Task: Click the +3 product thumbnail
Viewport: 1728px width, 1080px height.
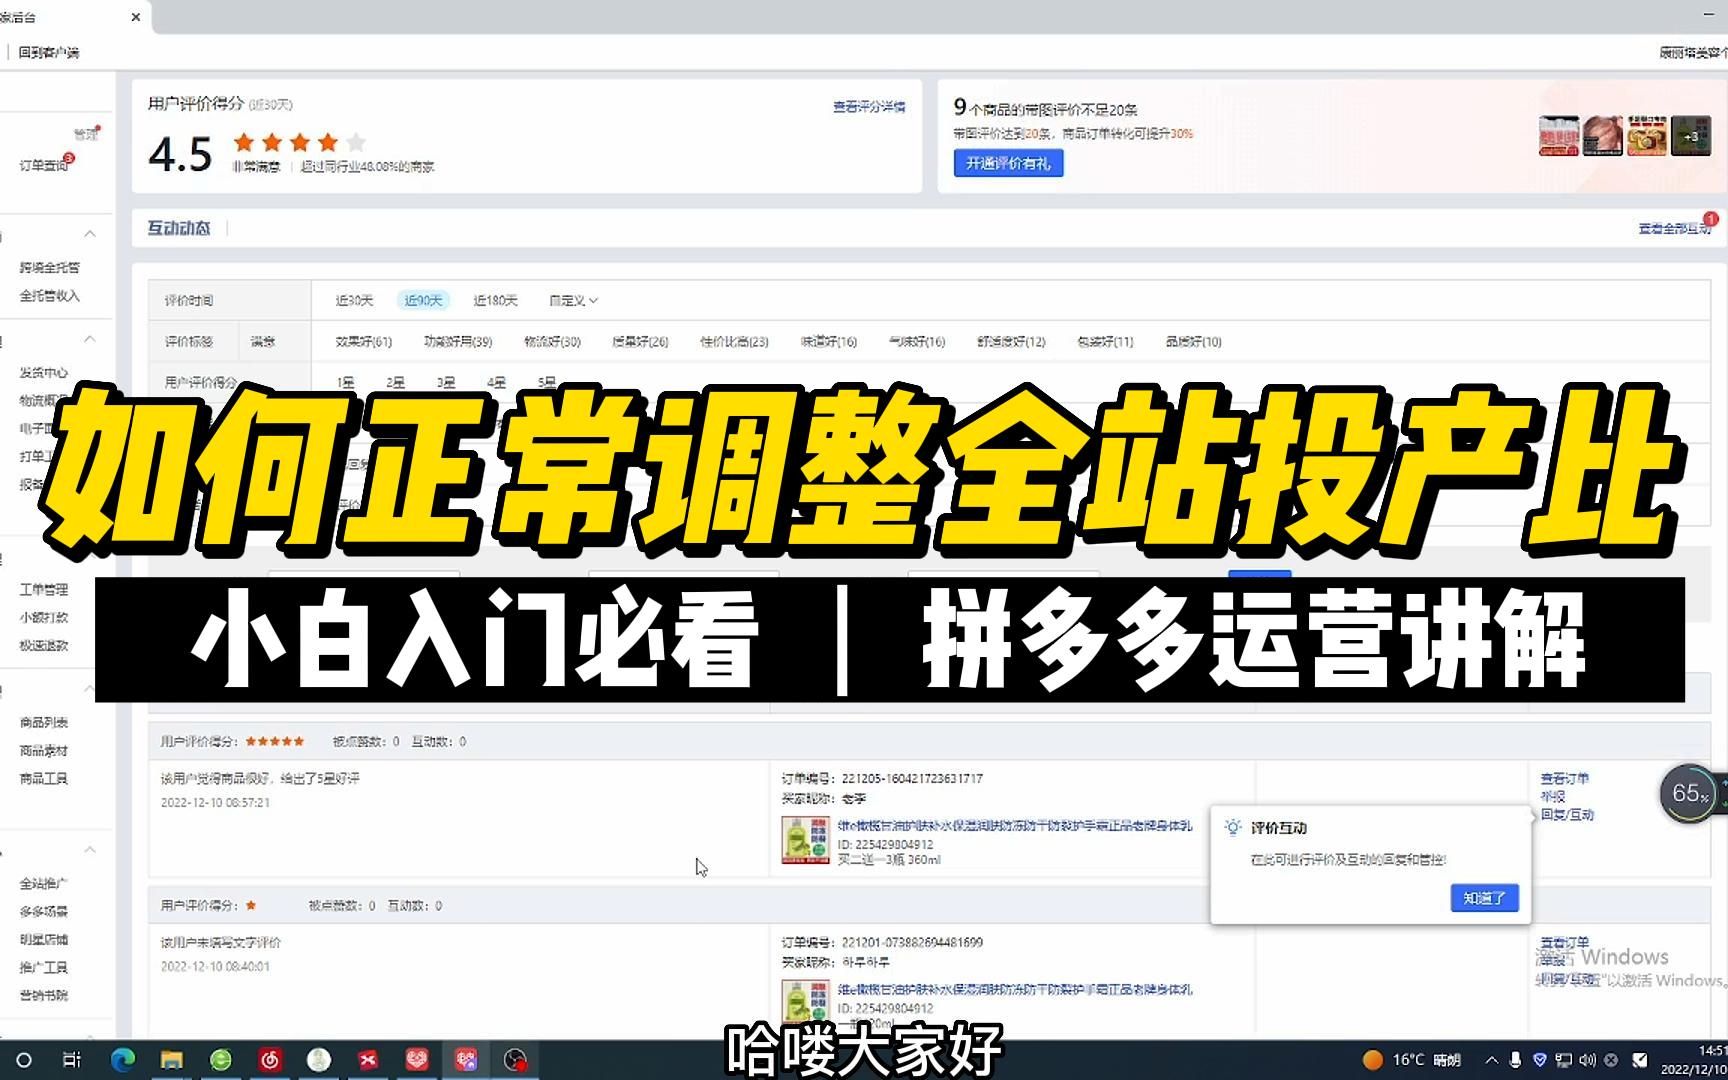Action: click(1691, 136)
